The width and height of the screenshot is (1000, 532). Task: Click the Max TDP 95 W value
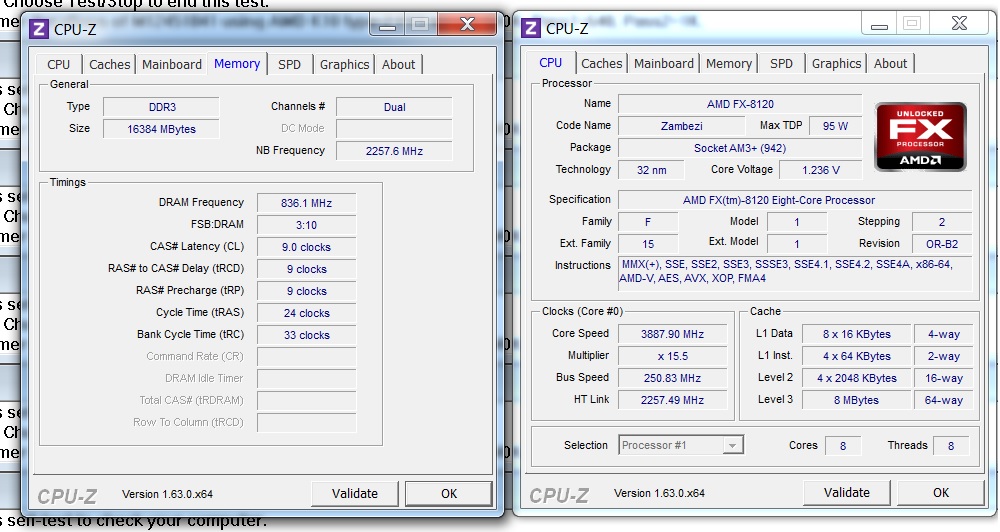pyautogui.click(x=835, y=126)
